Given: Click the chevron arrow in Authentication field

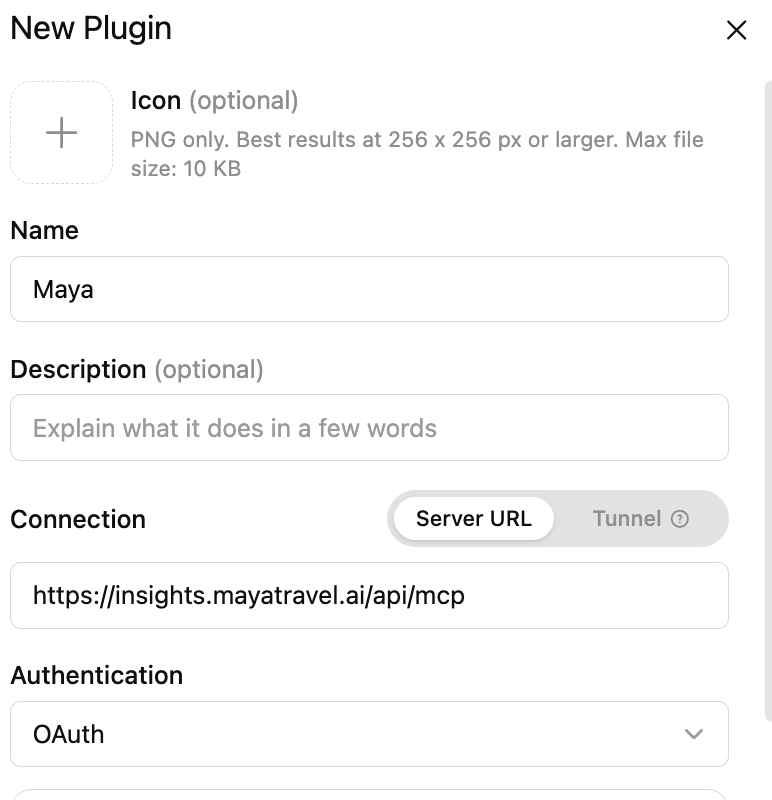Looking at the screenshot, I should point(694,734).
